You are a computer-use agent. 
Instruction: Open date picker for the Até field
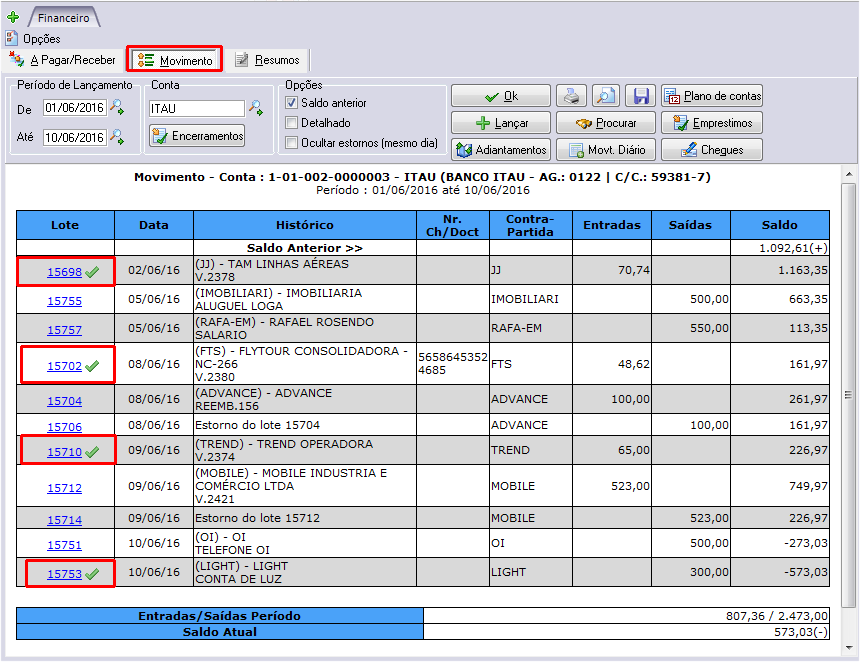(117, 135)
